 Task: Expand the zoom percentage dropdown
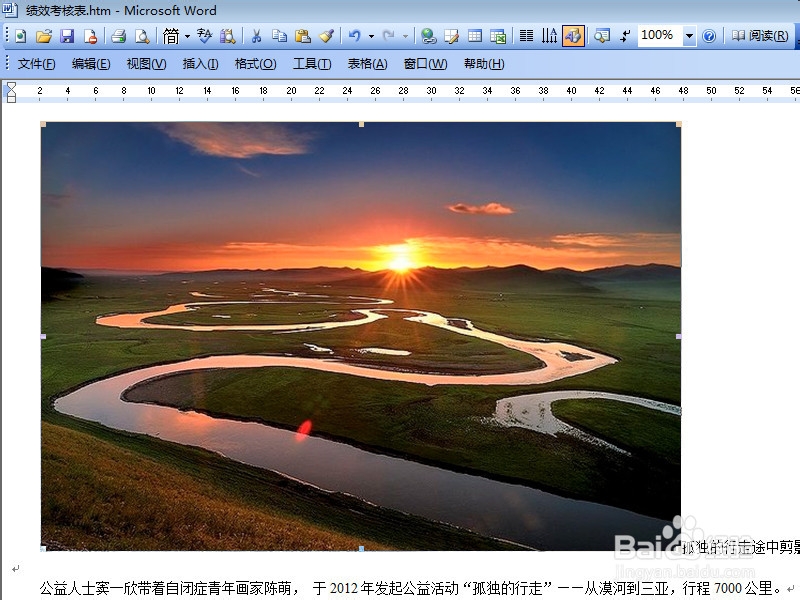click(689, 36)
